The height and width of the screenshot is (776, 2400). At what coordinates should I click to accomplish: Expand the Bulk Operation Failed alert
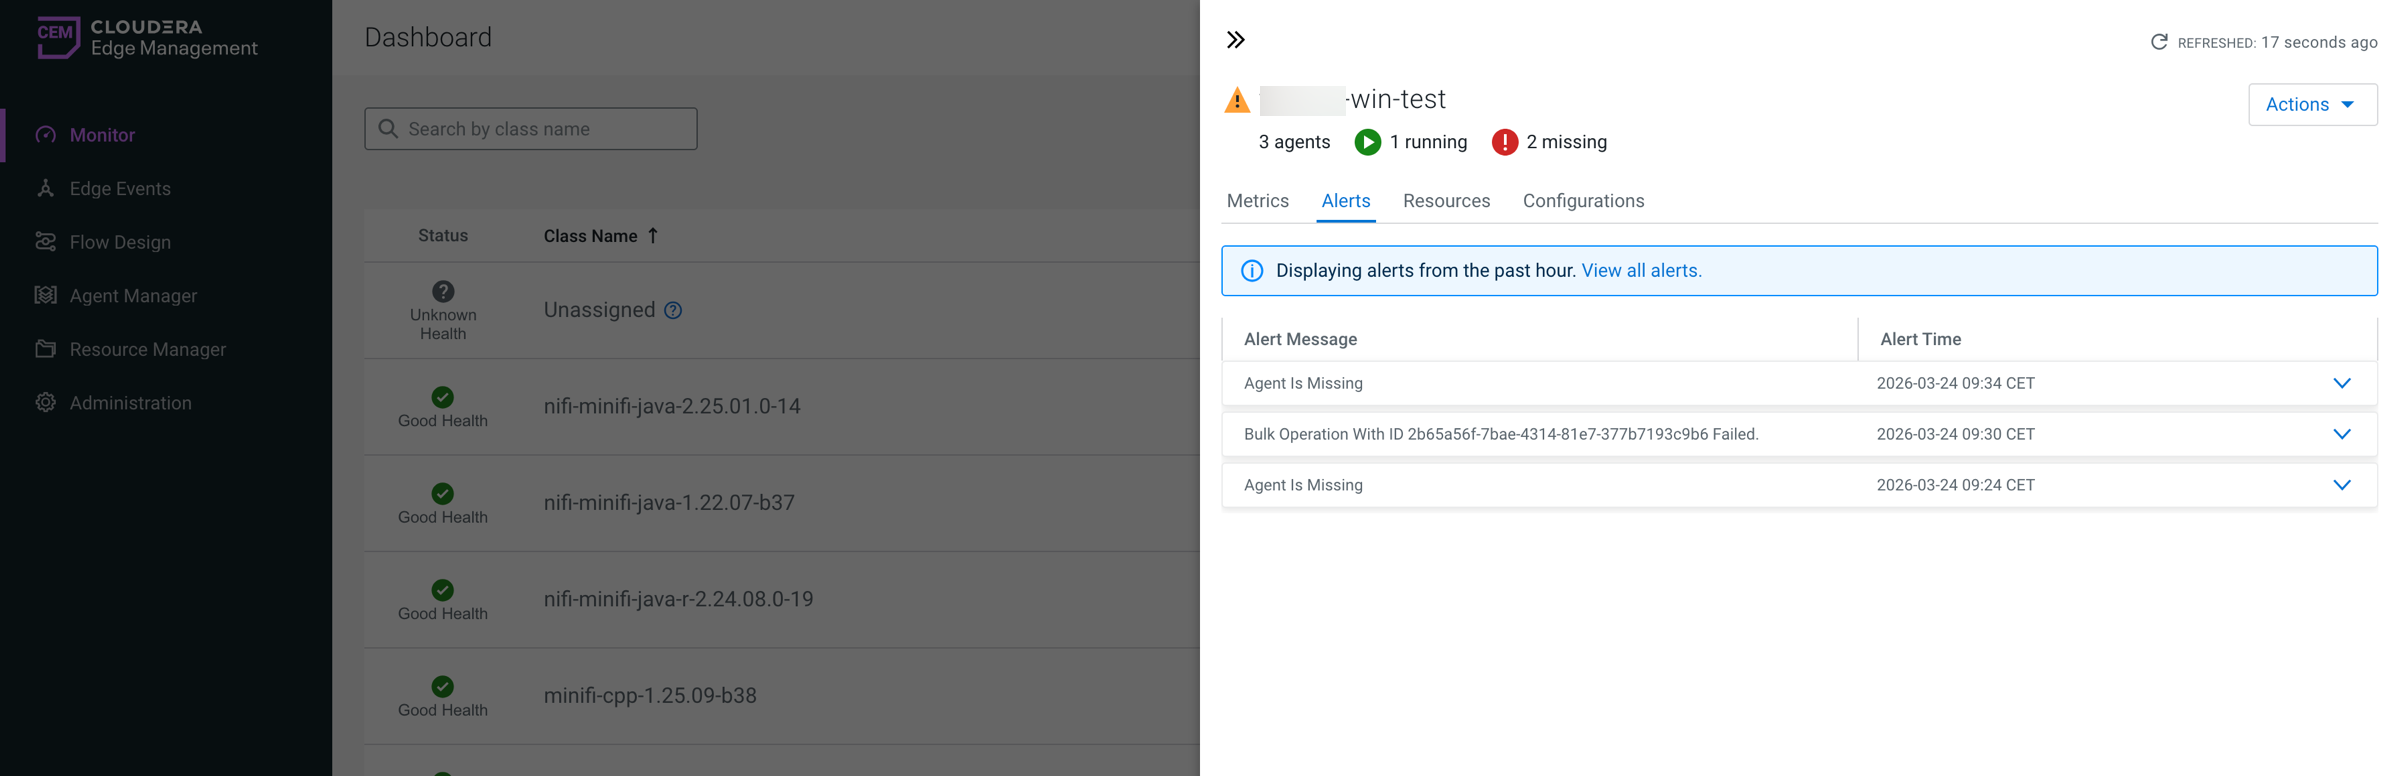tap(2341, 434)
